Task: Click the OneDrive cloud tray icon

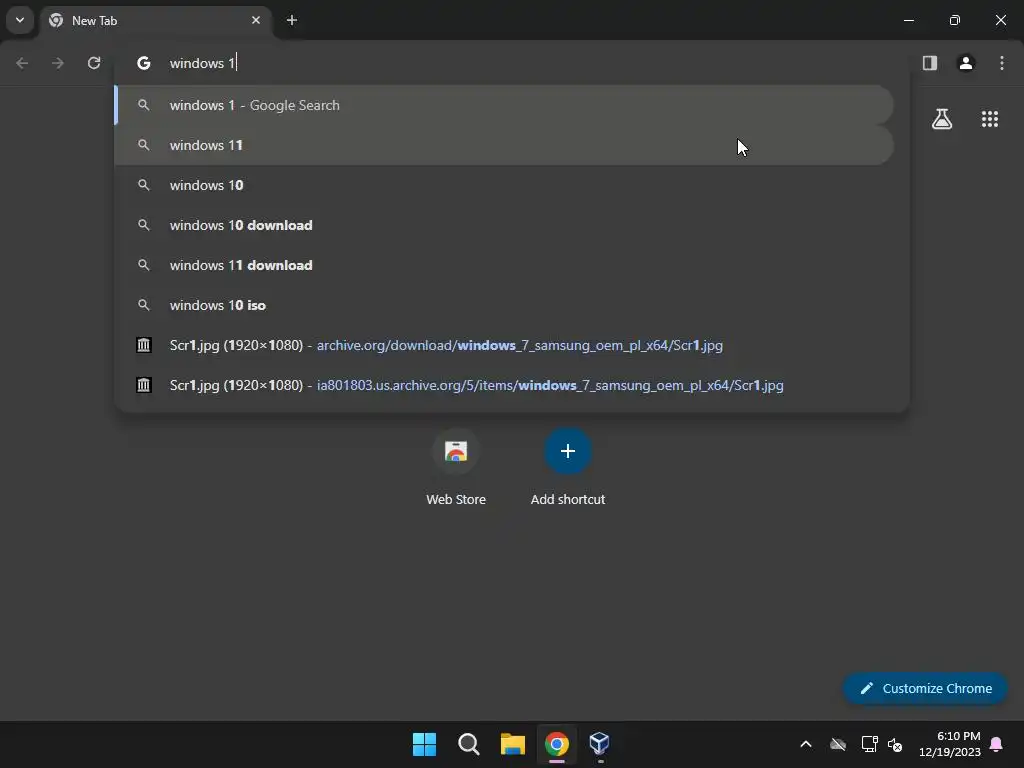Action: pyautogui.click(x=838, y=744)
